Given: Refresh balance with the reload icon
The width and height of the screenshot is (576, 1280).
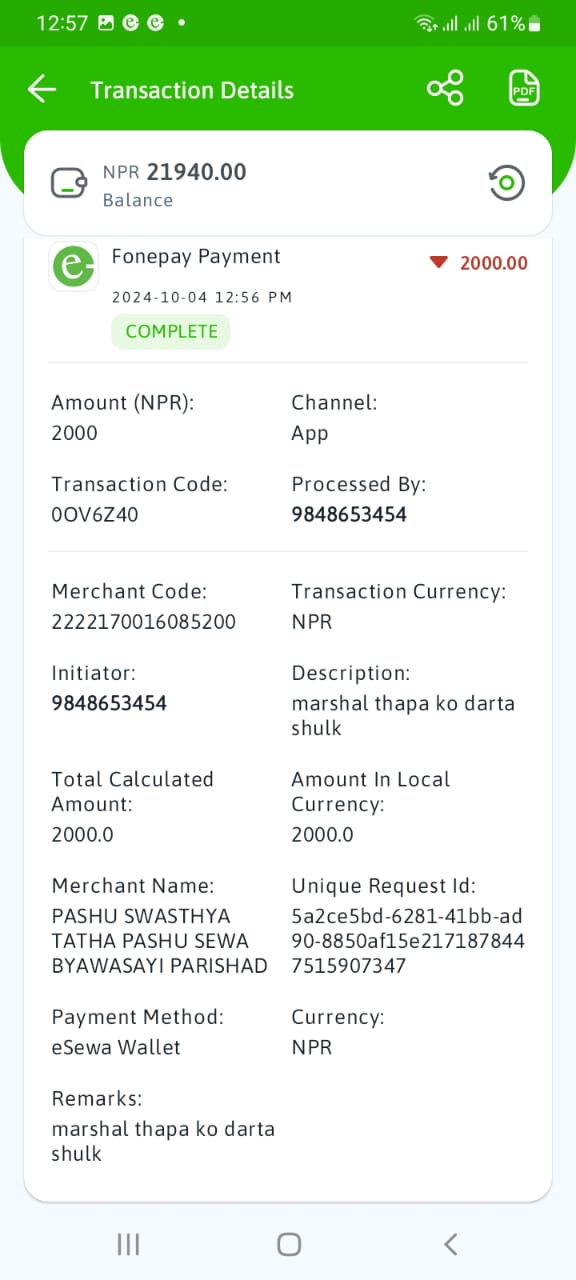Looking at the screenshot, I should 507,183.
